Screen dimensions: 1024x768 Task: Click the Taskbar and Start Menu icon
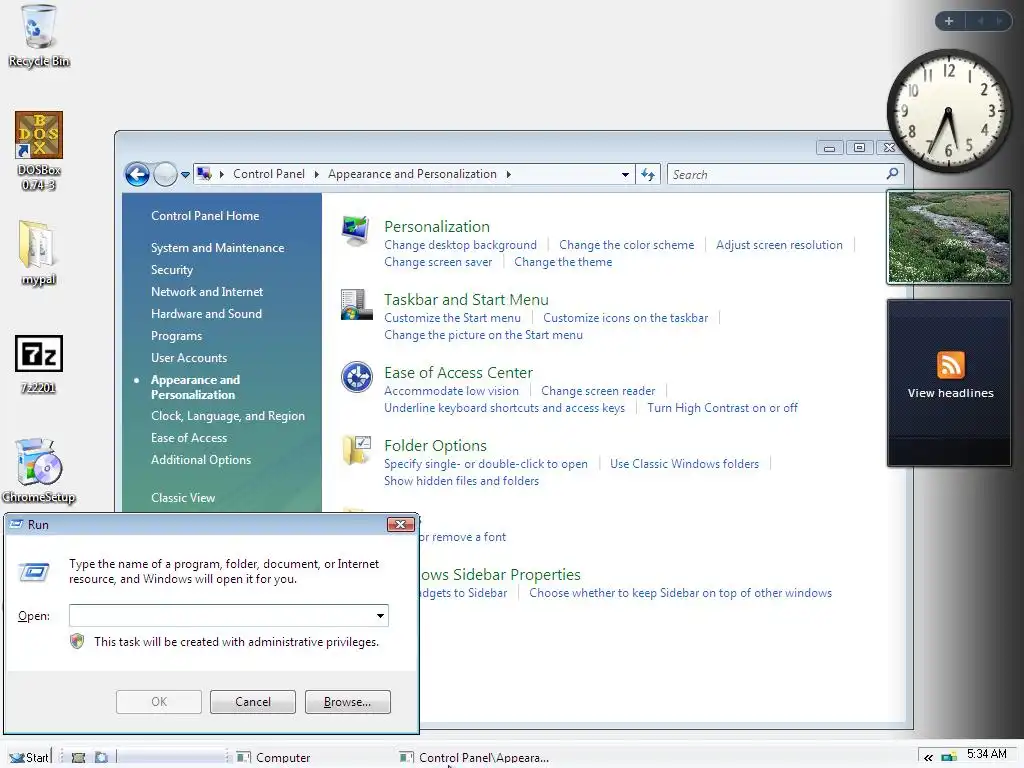coord(356,304)
